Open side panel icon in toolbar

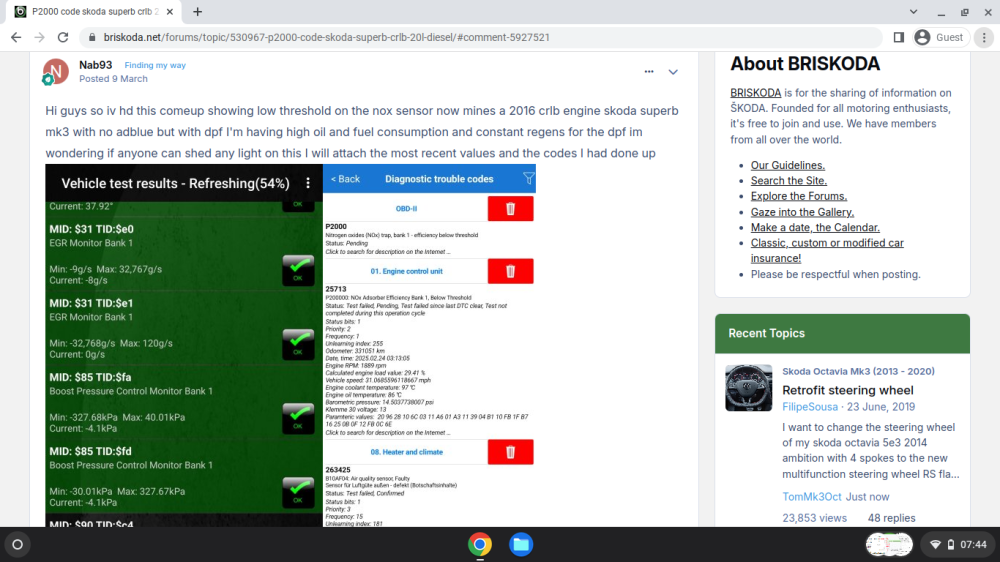(899, 38)
